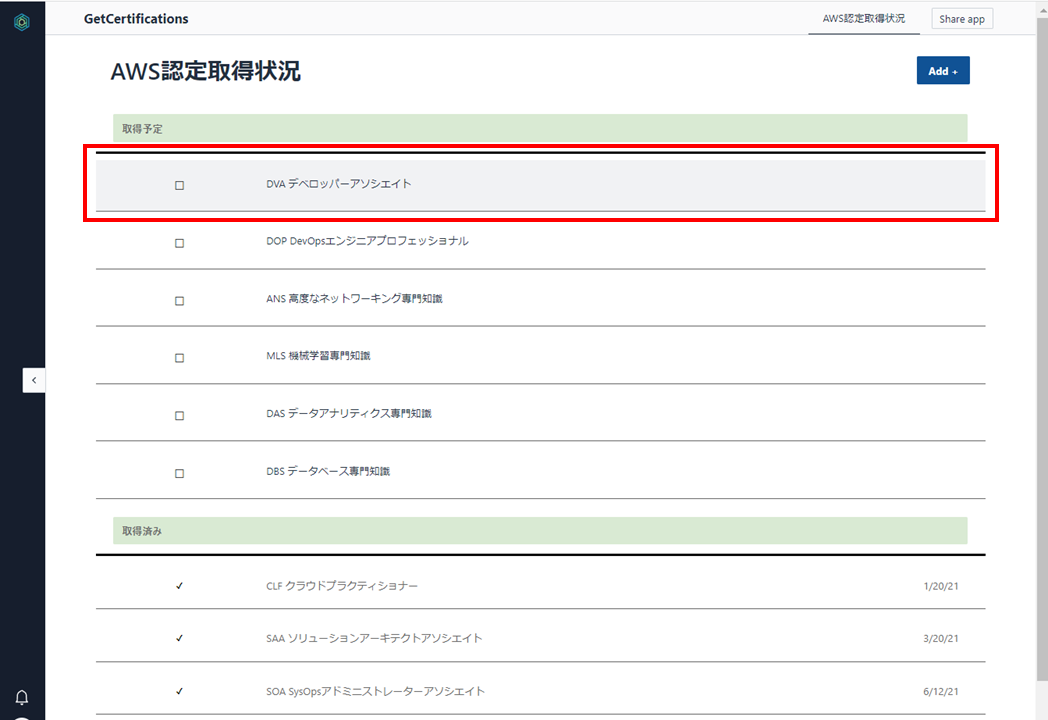This screenshot has width=1048, height=720.
Task: Switch to the AWS認定取得状況 tab
Action: pos(864,19)
